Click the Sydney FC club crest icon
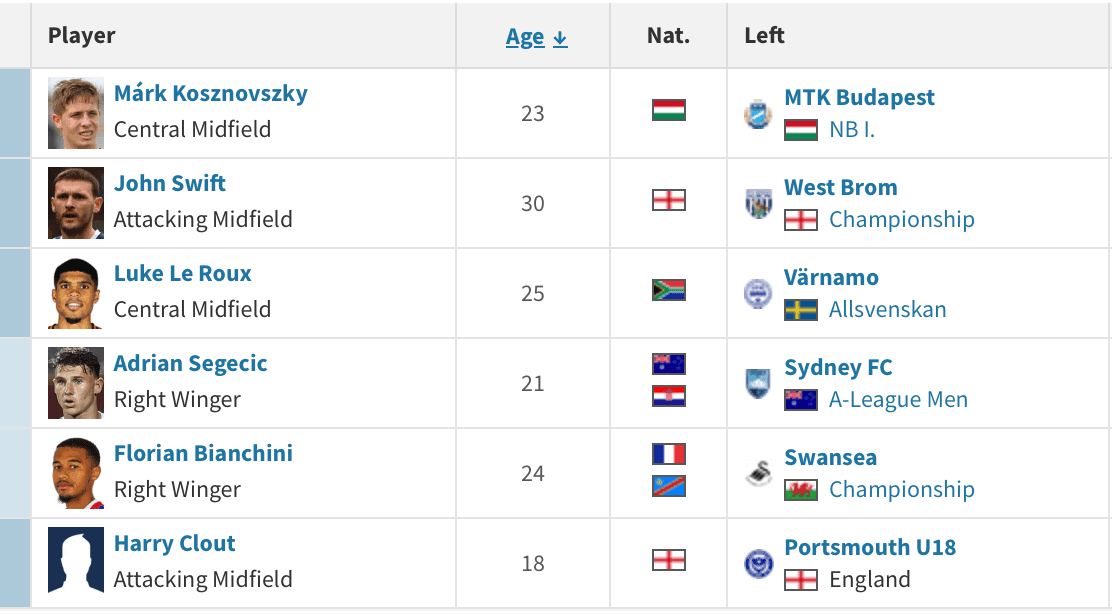The height and width of the screenshot is (614, 1112). tap(757, 384)
